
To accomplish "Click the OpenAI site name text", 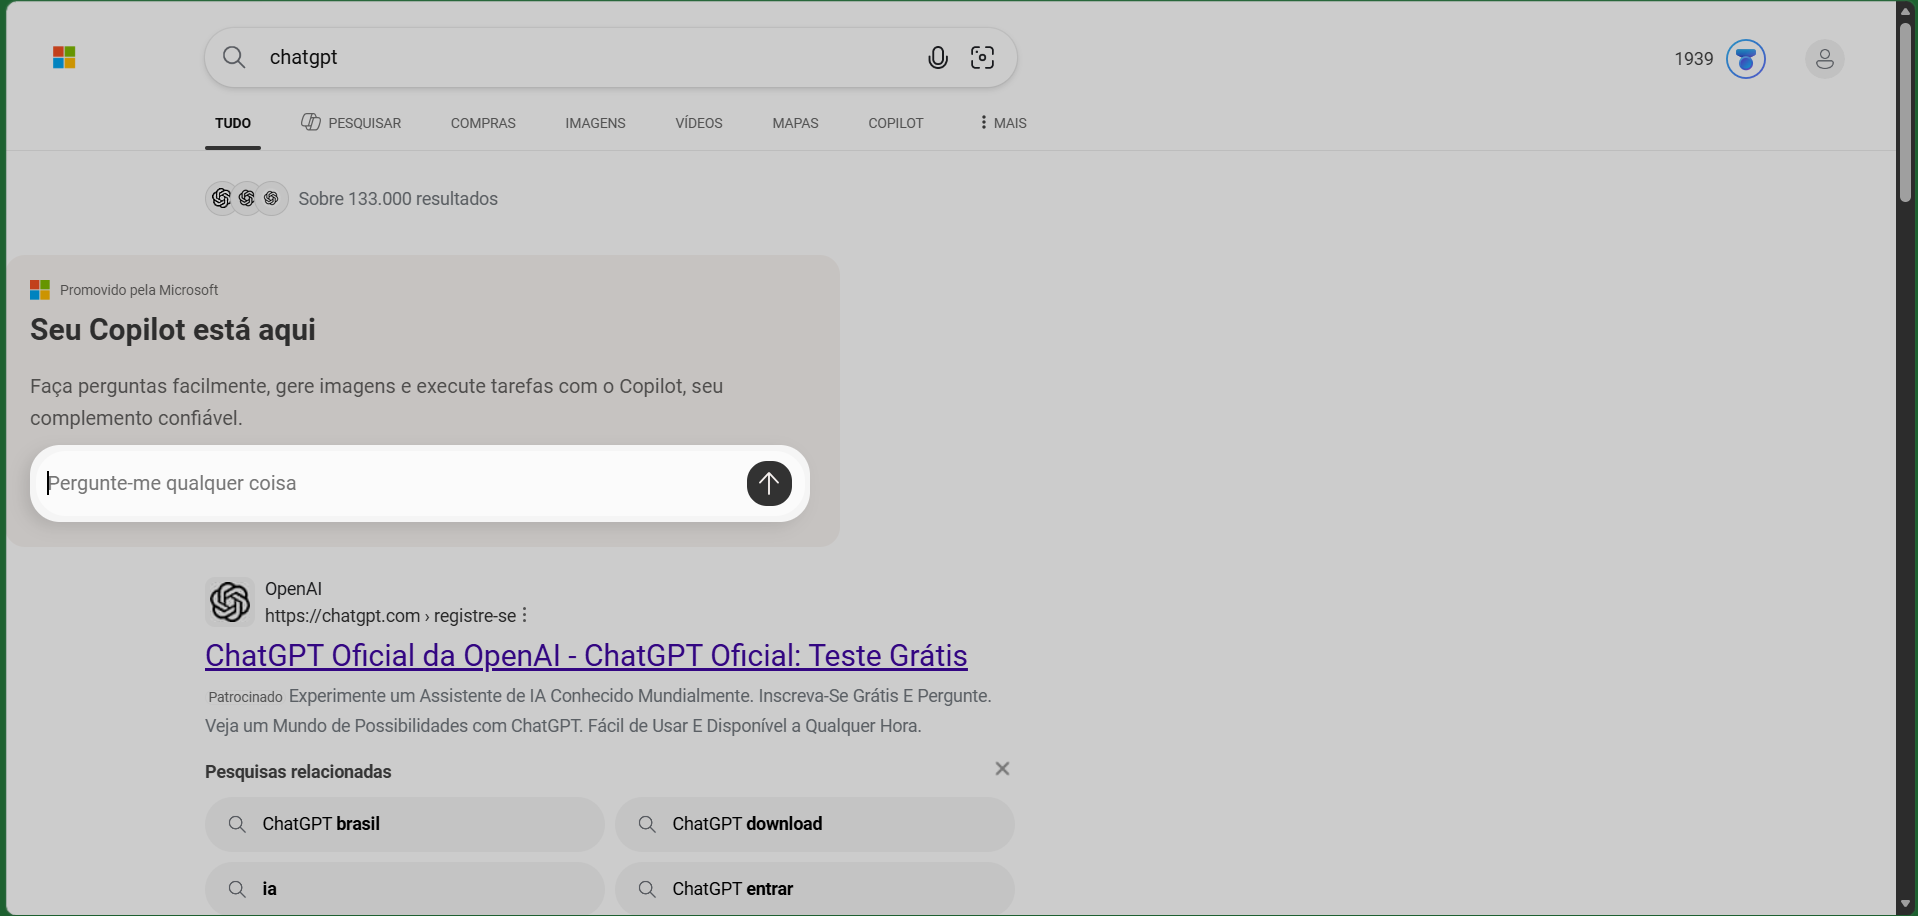I will point(293,589).
